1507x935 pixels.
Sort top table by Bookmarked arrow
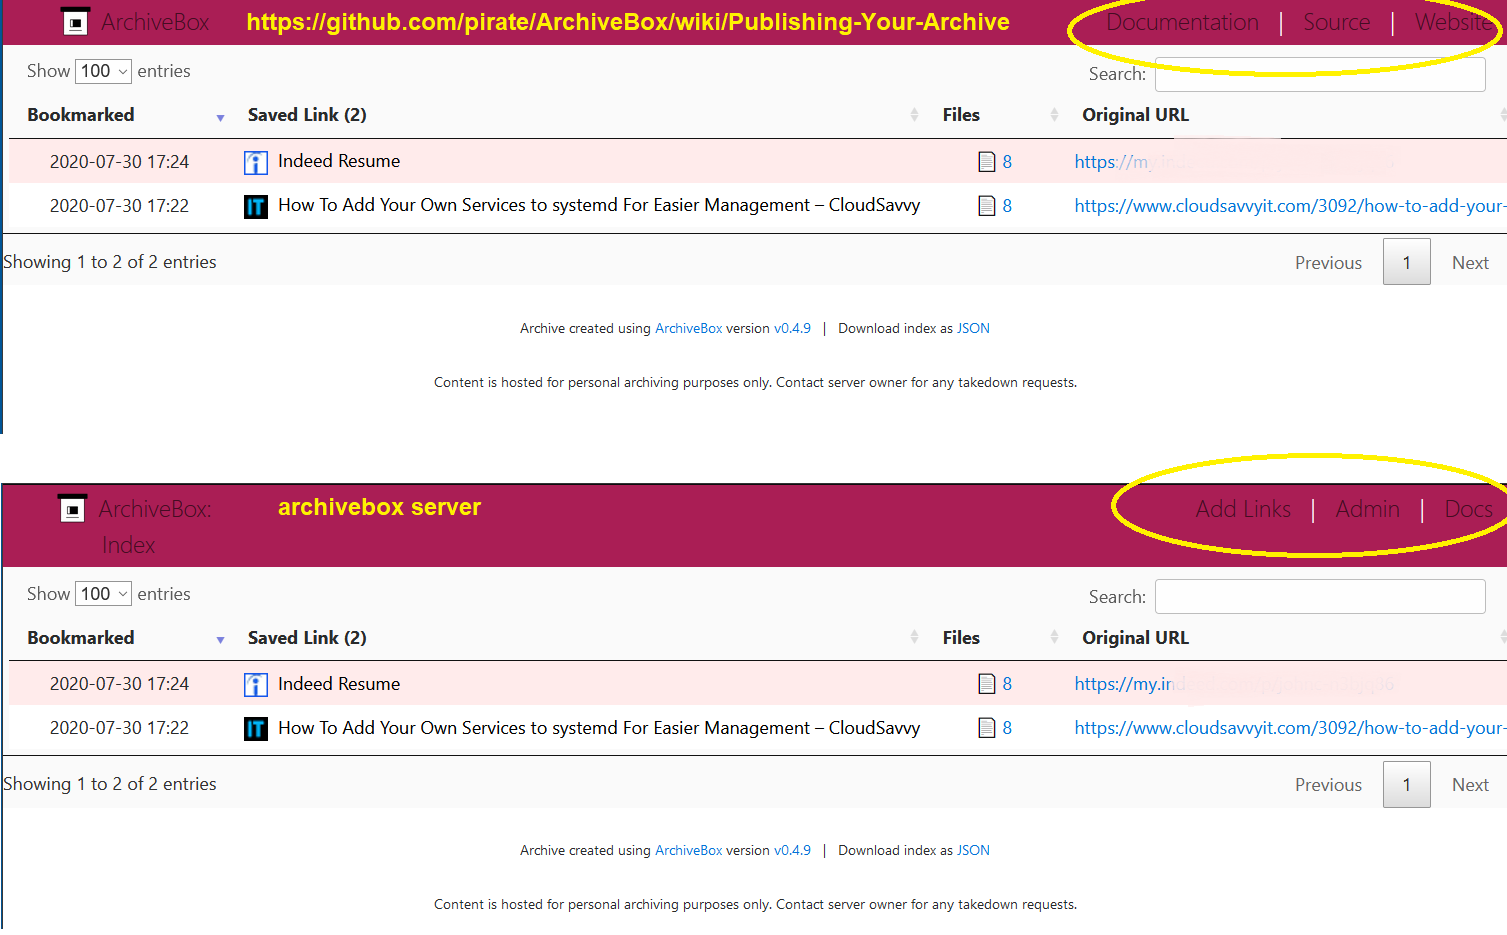(x=220, y=118)
